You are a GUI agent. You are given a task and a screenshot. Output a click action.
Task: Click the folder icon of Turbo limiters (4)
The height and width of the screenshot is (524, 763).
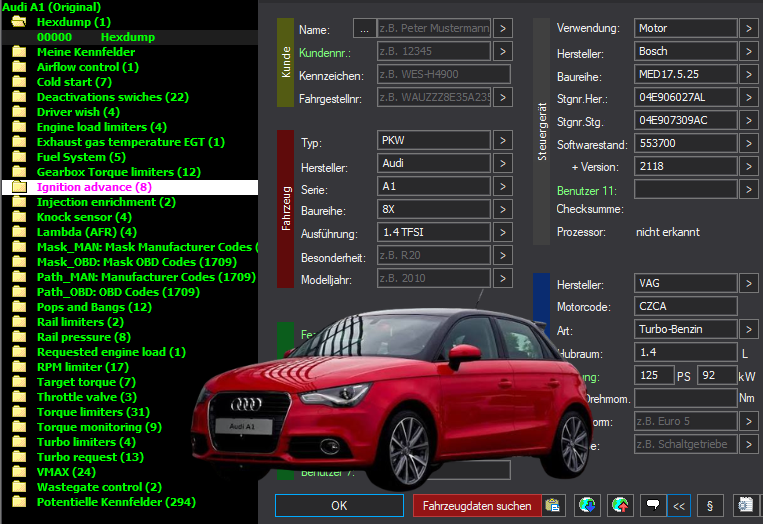pos(19,442)
